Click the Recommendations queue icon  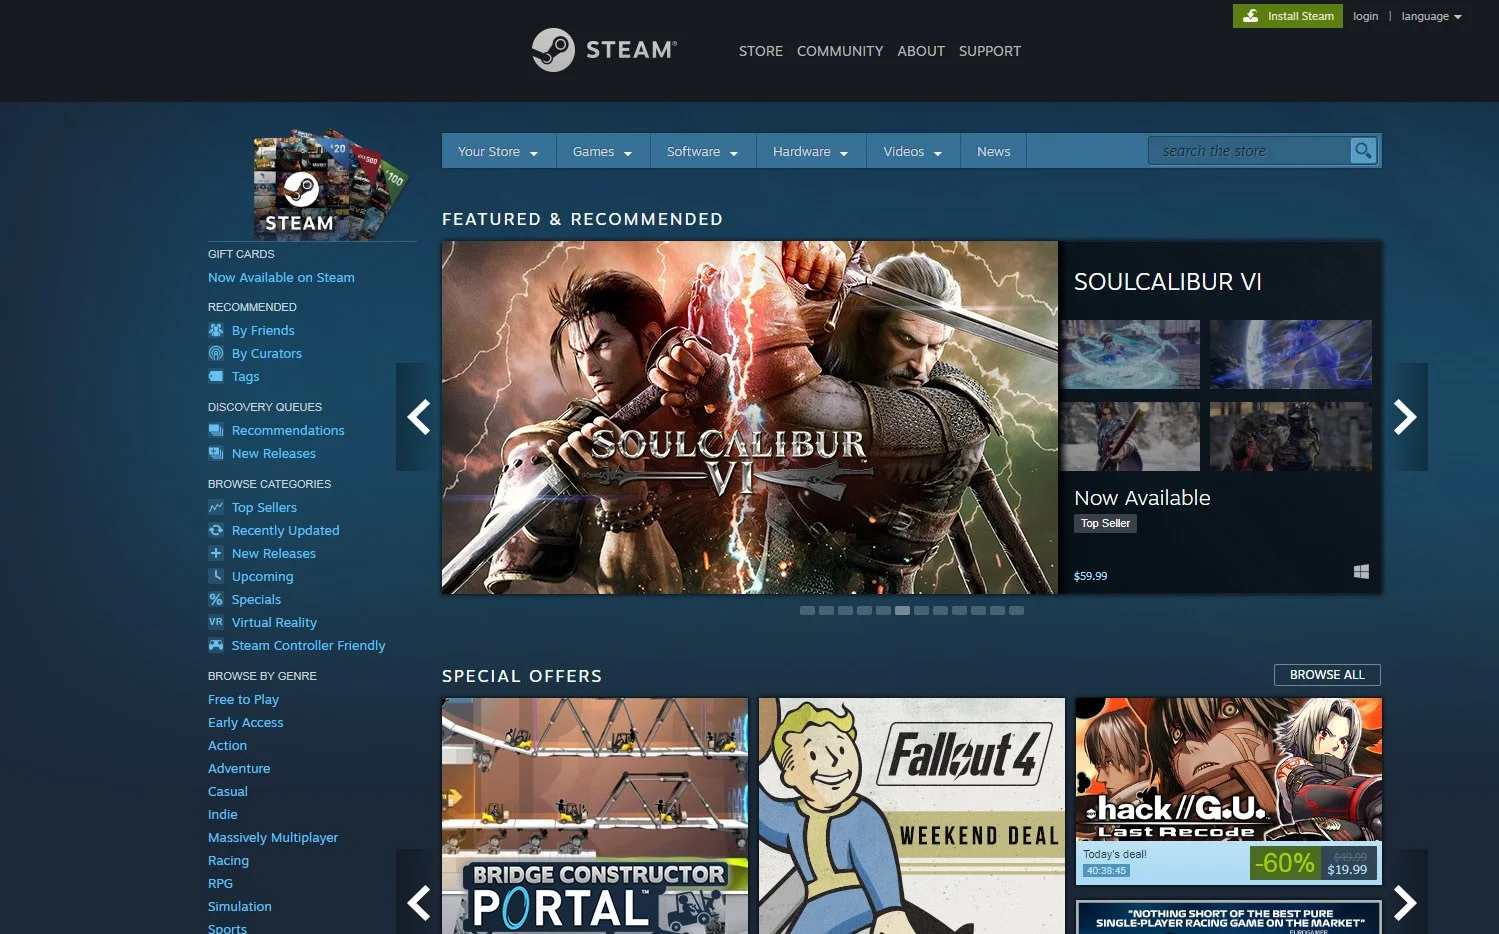click(x=216, y=430)
